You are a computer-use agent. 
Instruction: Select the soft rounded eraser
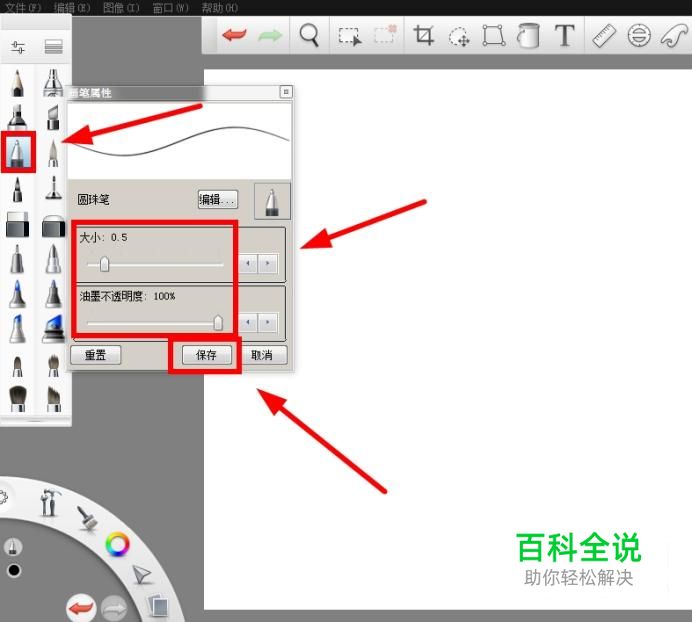53,226
